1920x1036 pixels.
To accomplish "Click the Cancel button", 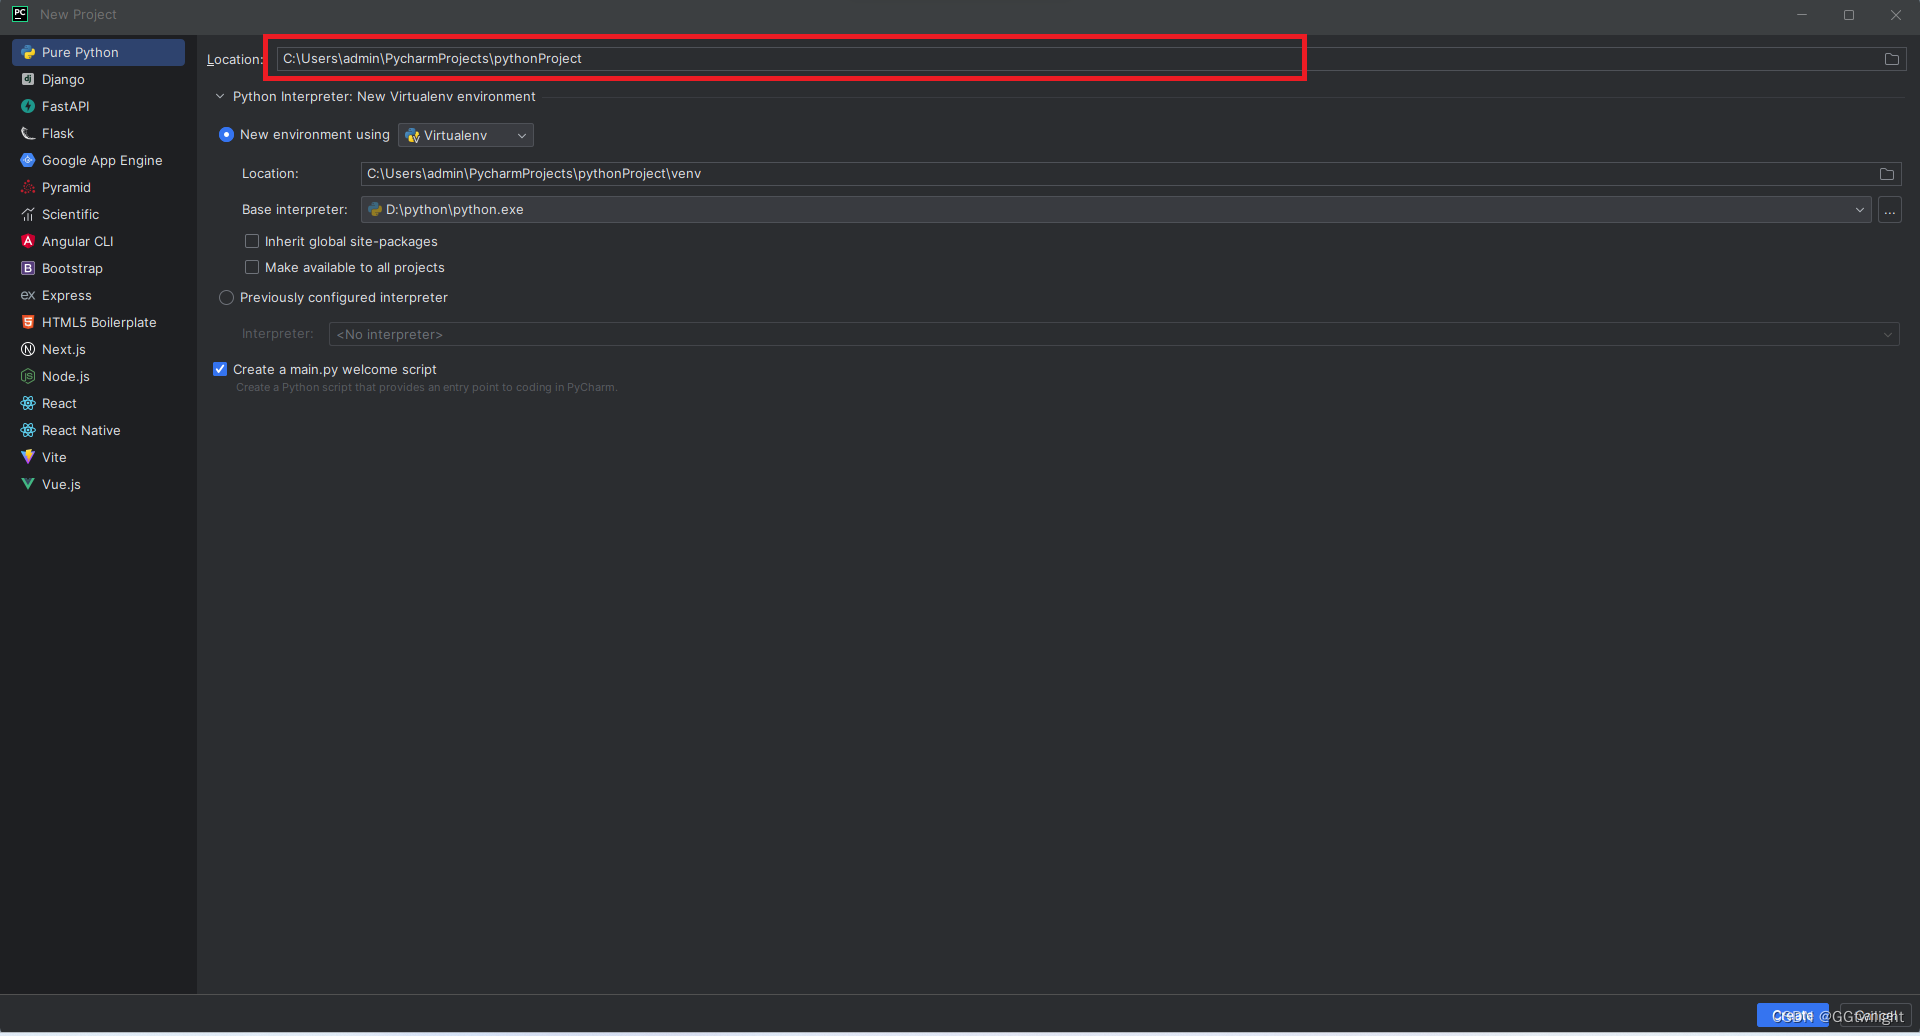I will click(1876, 1016).
